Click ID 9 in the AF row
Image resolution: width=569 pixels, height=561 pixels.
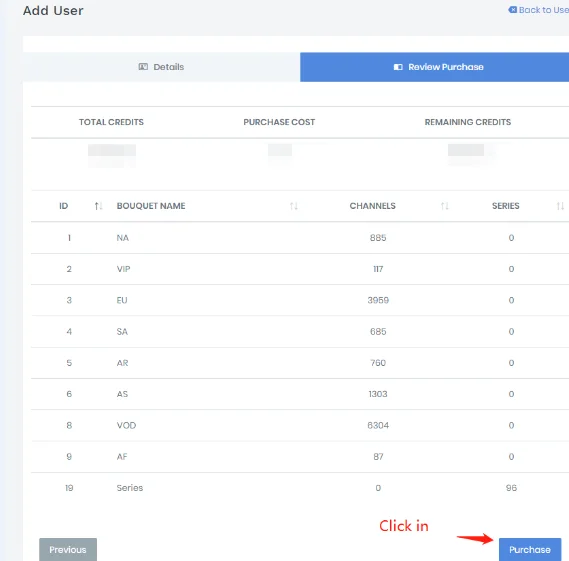[x=69, y=456]
